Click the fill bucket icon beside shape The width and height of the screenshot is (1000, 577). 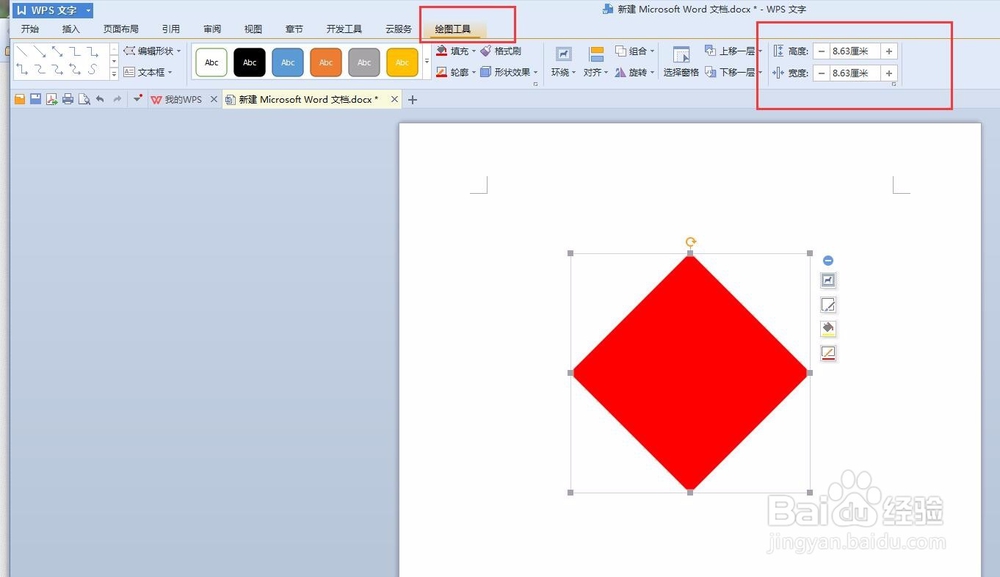(828, 329)
